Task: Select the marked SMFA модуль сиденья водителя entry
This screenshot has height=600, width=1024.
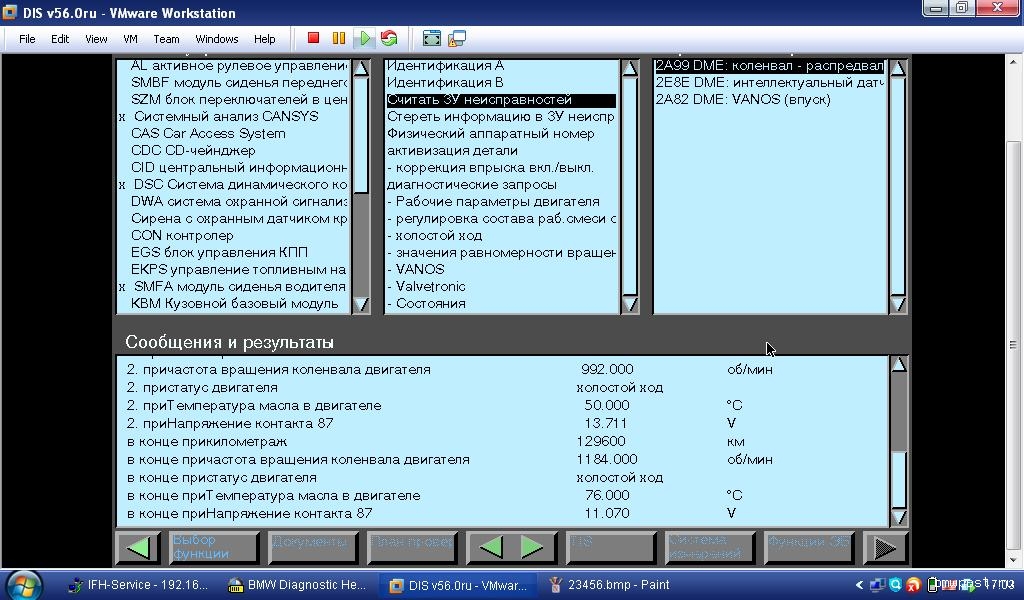Action: click(x=239, y=286)
